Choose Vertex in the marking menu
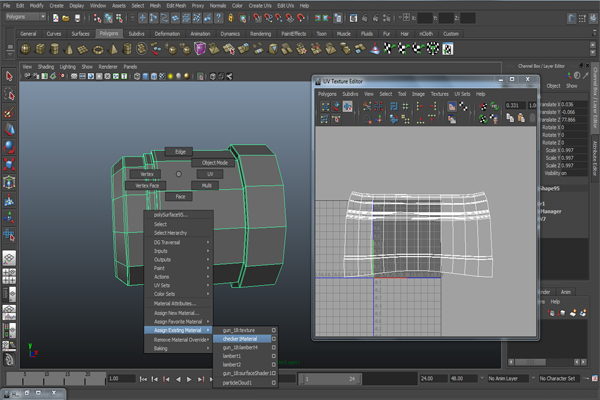Image resolution: width=600 pixels, height=400 pixels. click(147, 174)
